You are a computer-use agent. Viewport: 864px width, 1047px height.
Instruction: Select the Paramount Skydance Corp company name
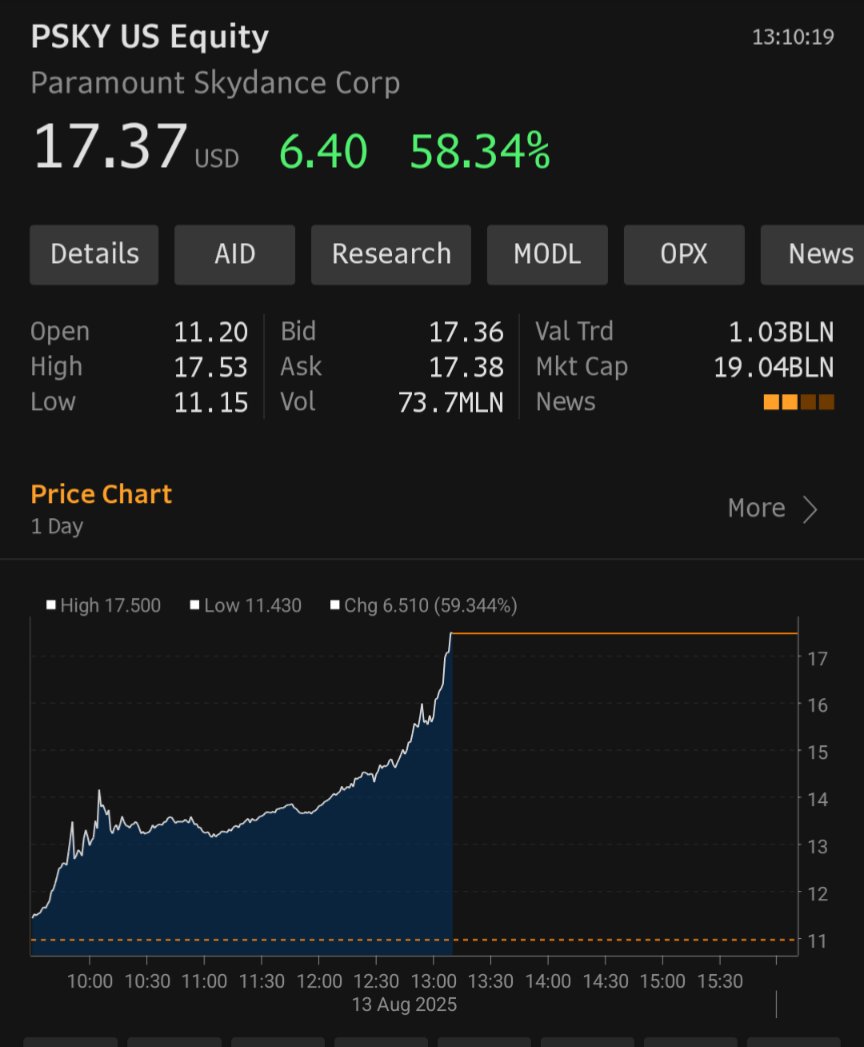(x=215, y=83)
